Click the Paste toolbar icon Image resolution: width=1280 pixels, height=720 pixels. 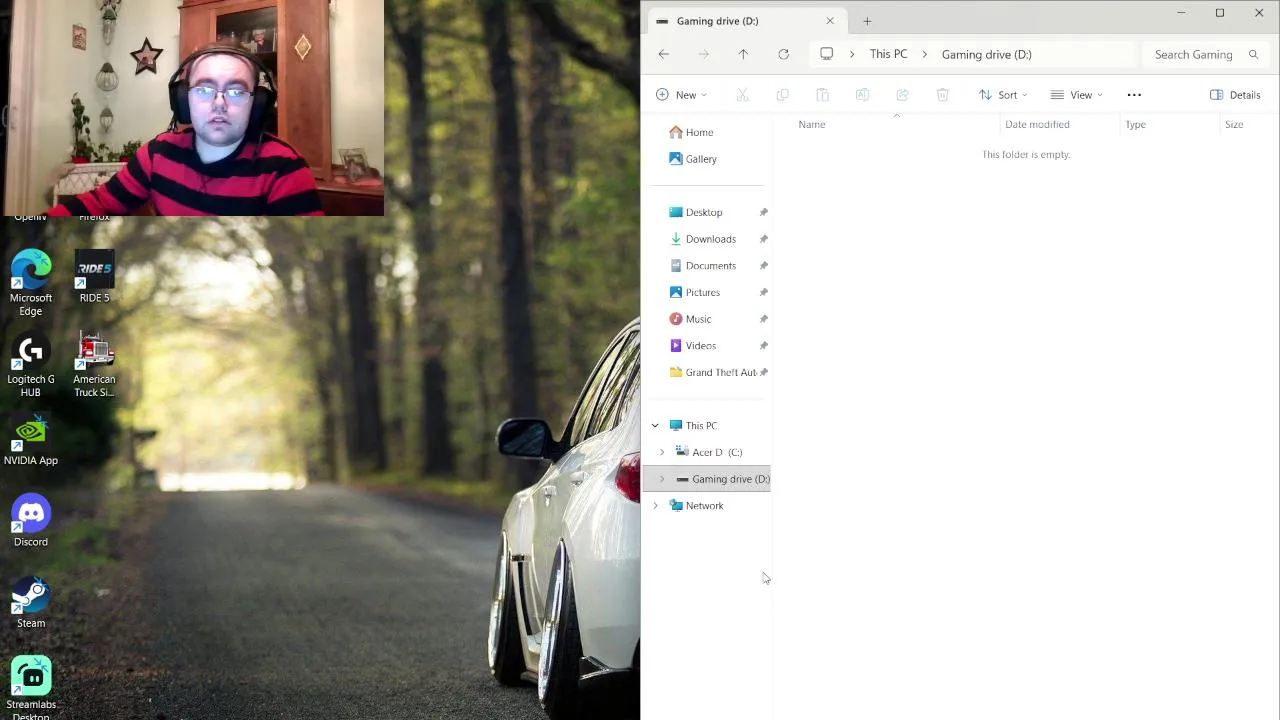click(x=822, y=95)
